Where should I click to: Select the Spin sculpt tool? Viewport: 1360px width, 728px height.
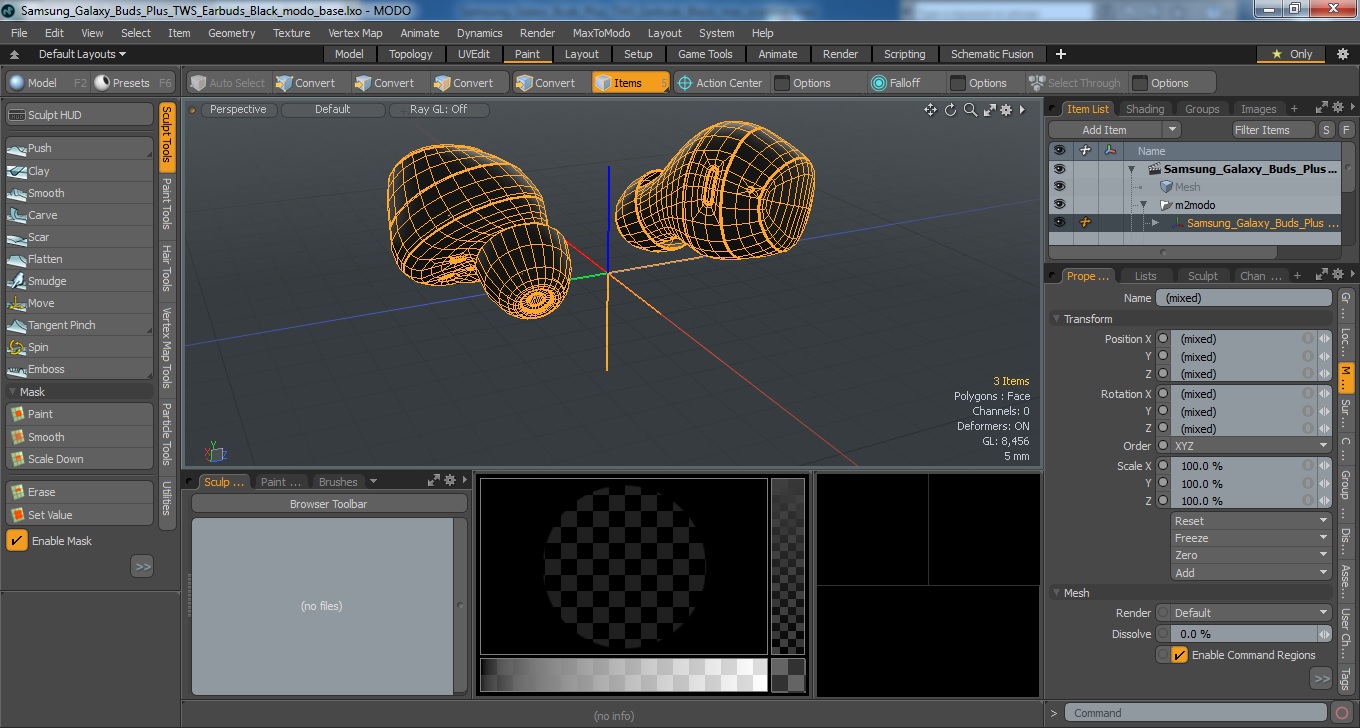pyautogui.click(x=80, y=347)
